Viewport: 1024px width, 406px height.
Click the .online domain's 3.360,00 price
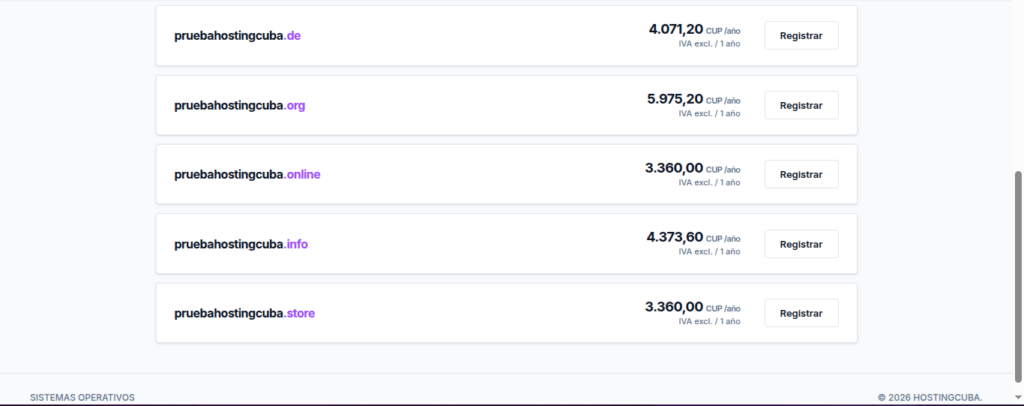674,168
